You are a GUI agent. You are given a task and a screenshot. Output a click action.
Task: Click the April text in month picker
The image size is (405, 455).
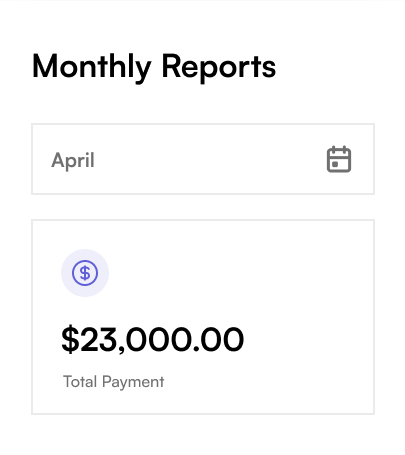click(73, 160)
